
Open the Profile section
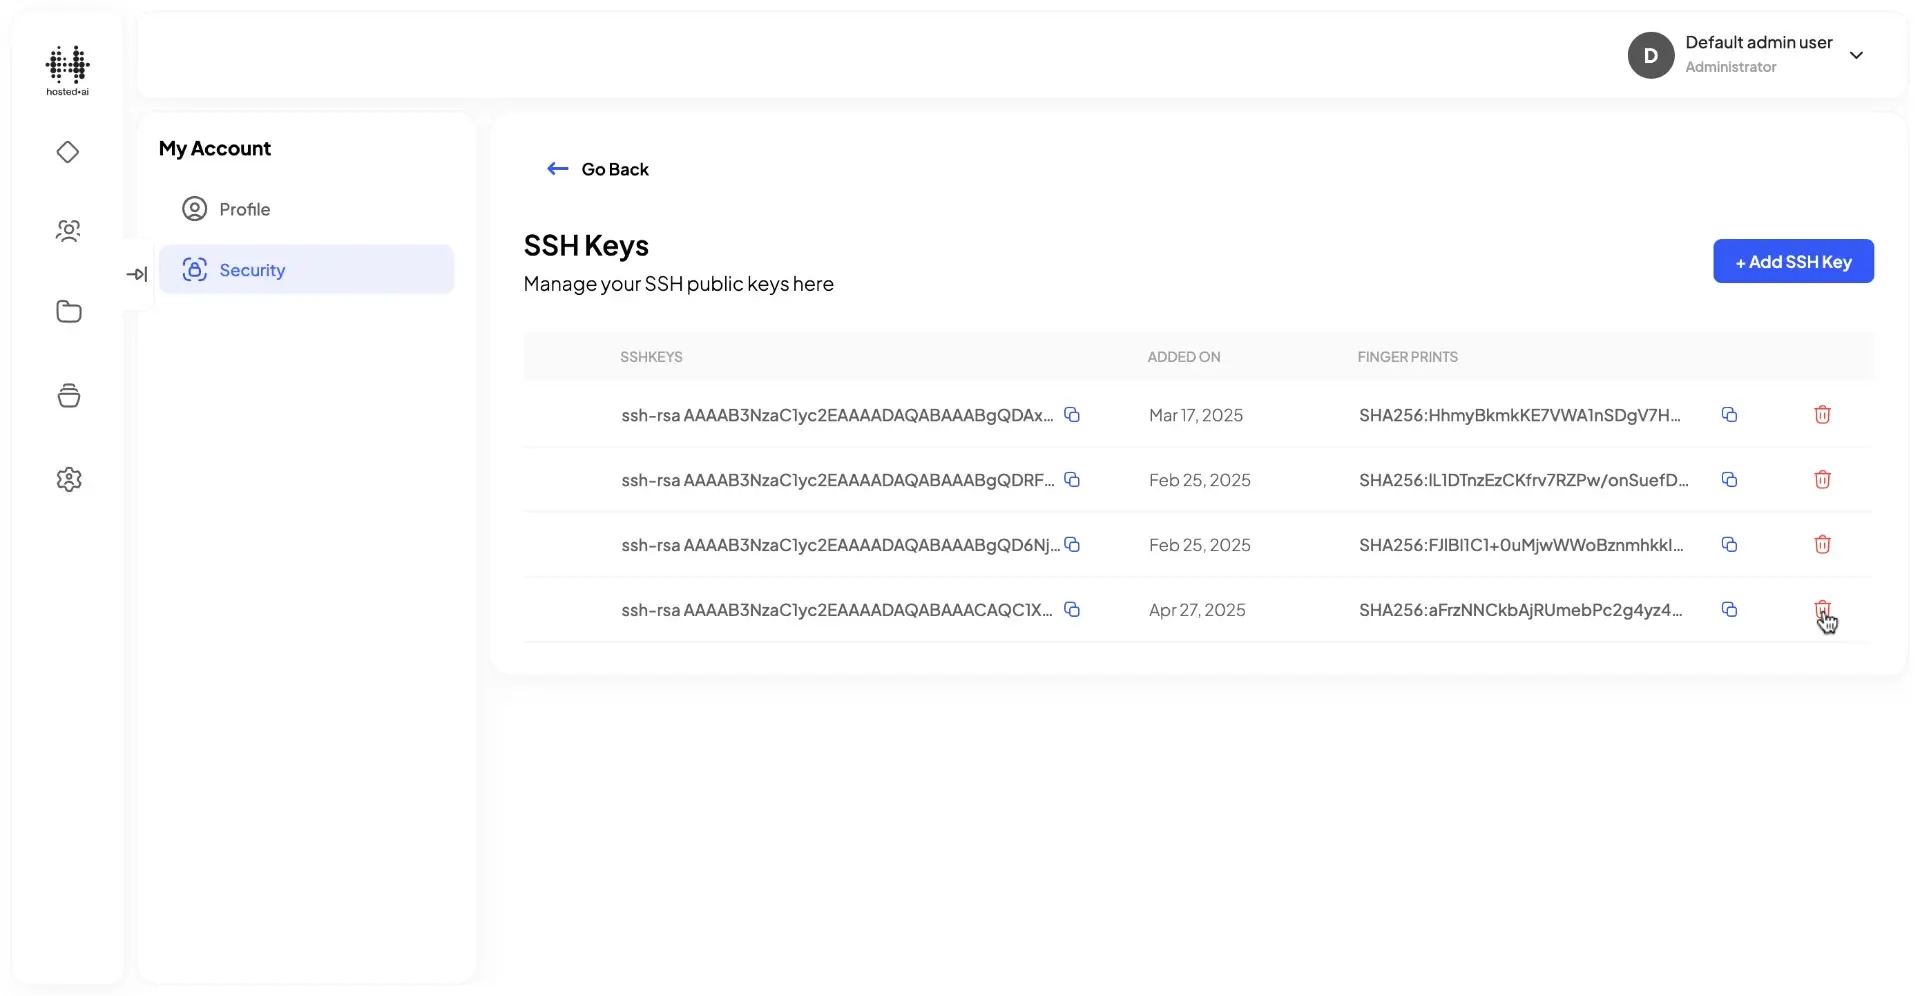click(x=243, y=209)
